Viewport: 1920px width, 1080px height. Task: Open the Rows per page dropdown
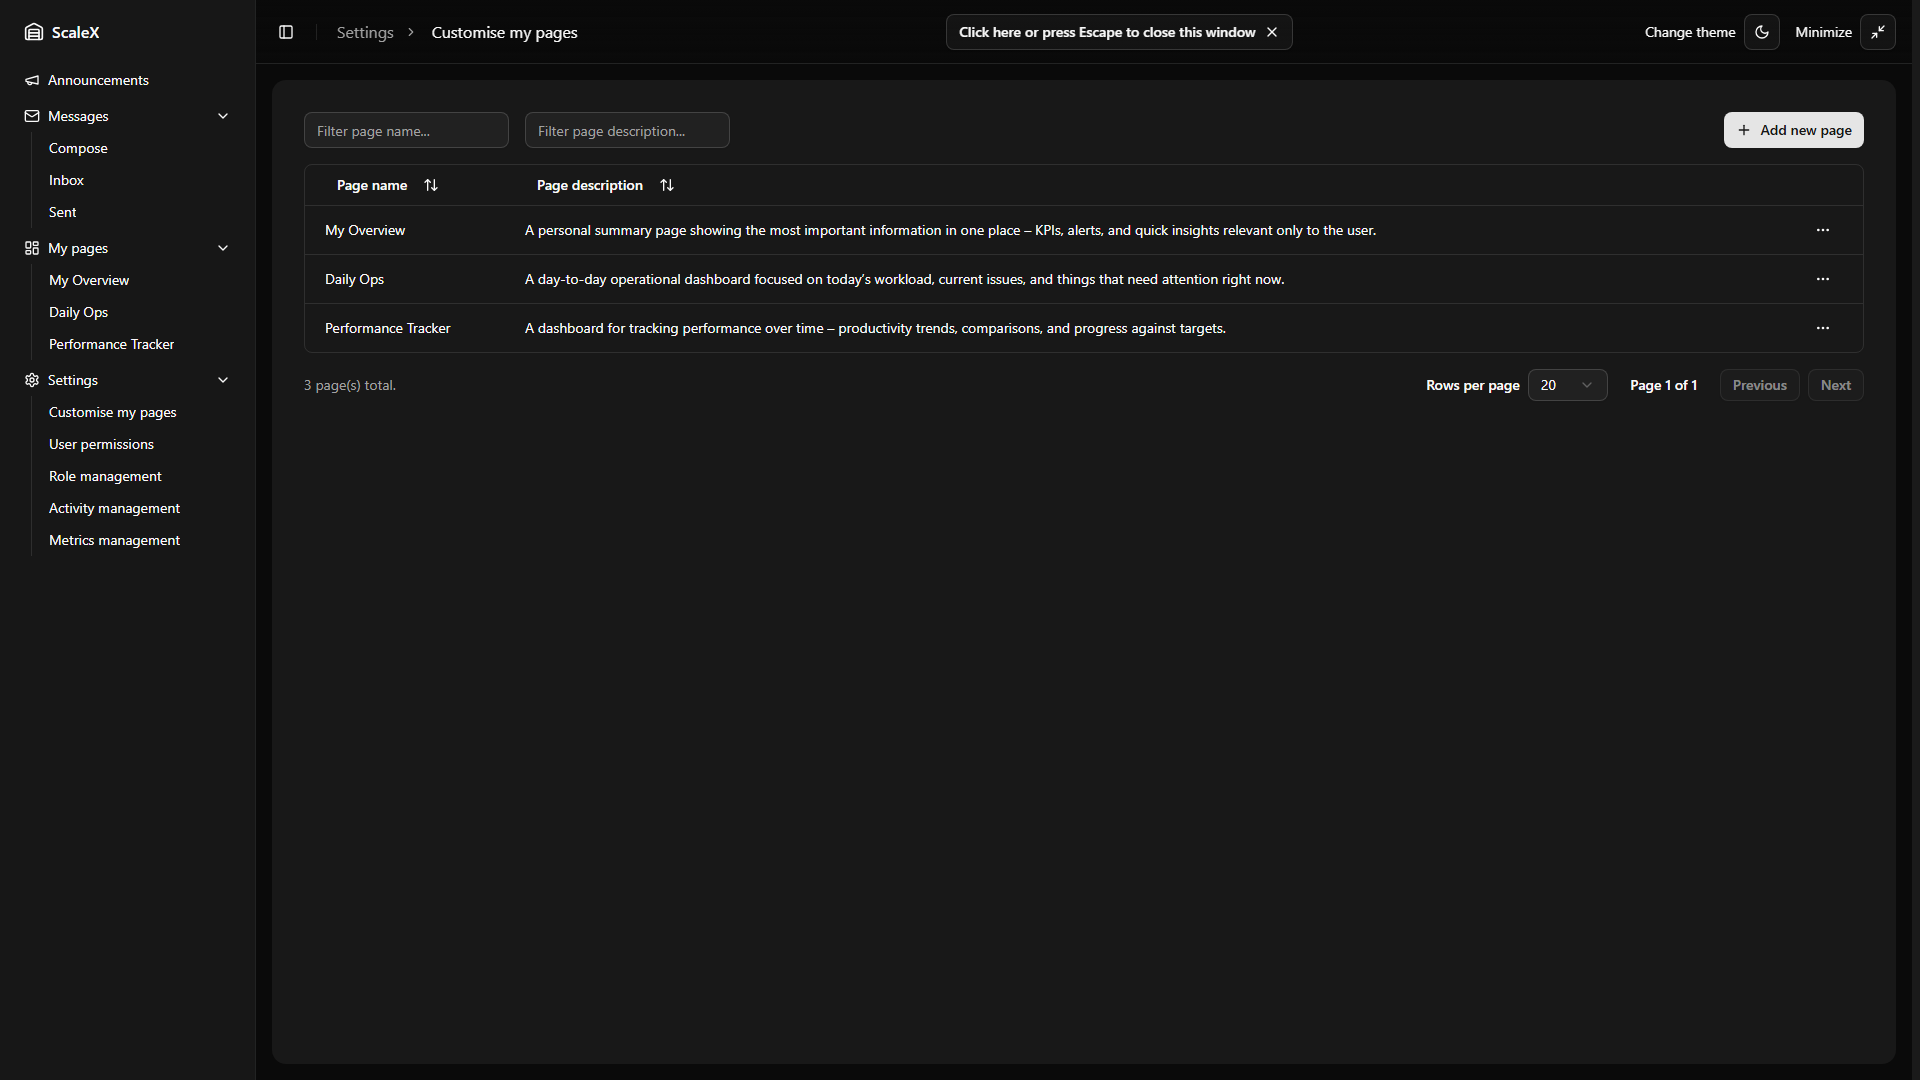[x=1567, y=385]
